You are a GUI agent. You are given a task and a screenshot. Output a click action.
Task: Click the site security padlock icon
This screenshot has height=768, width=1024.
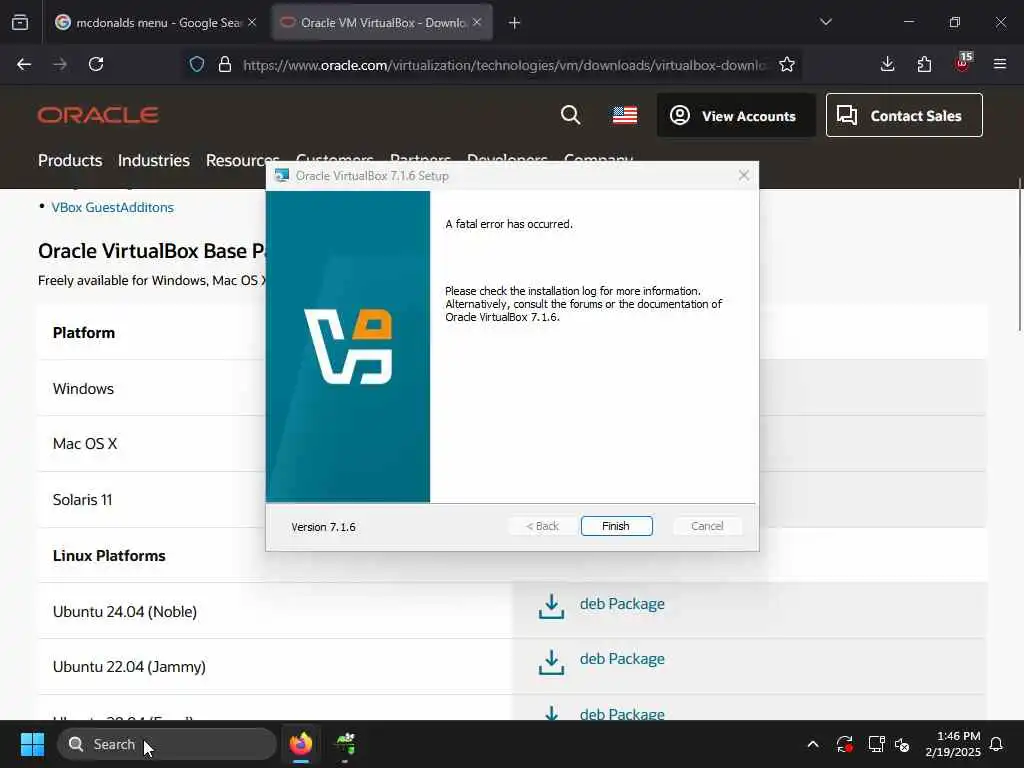point(225,64)
